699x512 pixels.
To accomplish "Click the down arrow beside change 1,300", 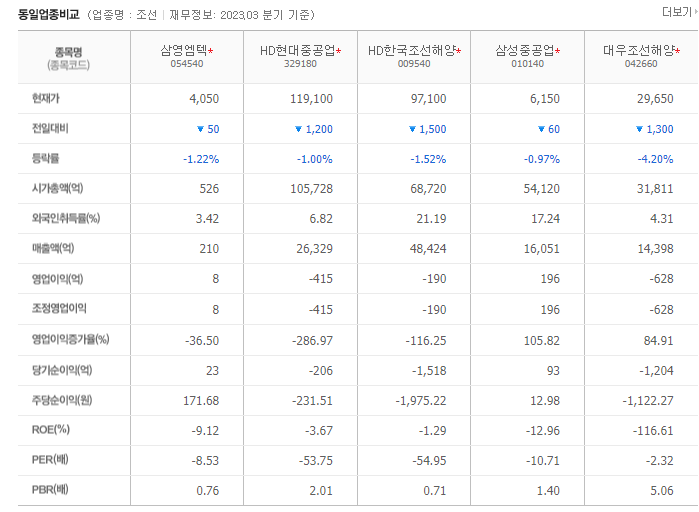I will (x=639, y=129).
